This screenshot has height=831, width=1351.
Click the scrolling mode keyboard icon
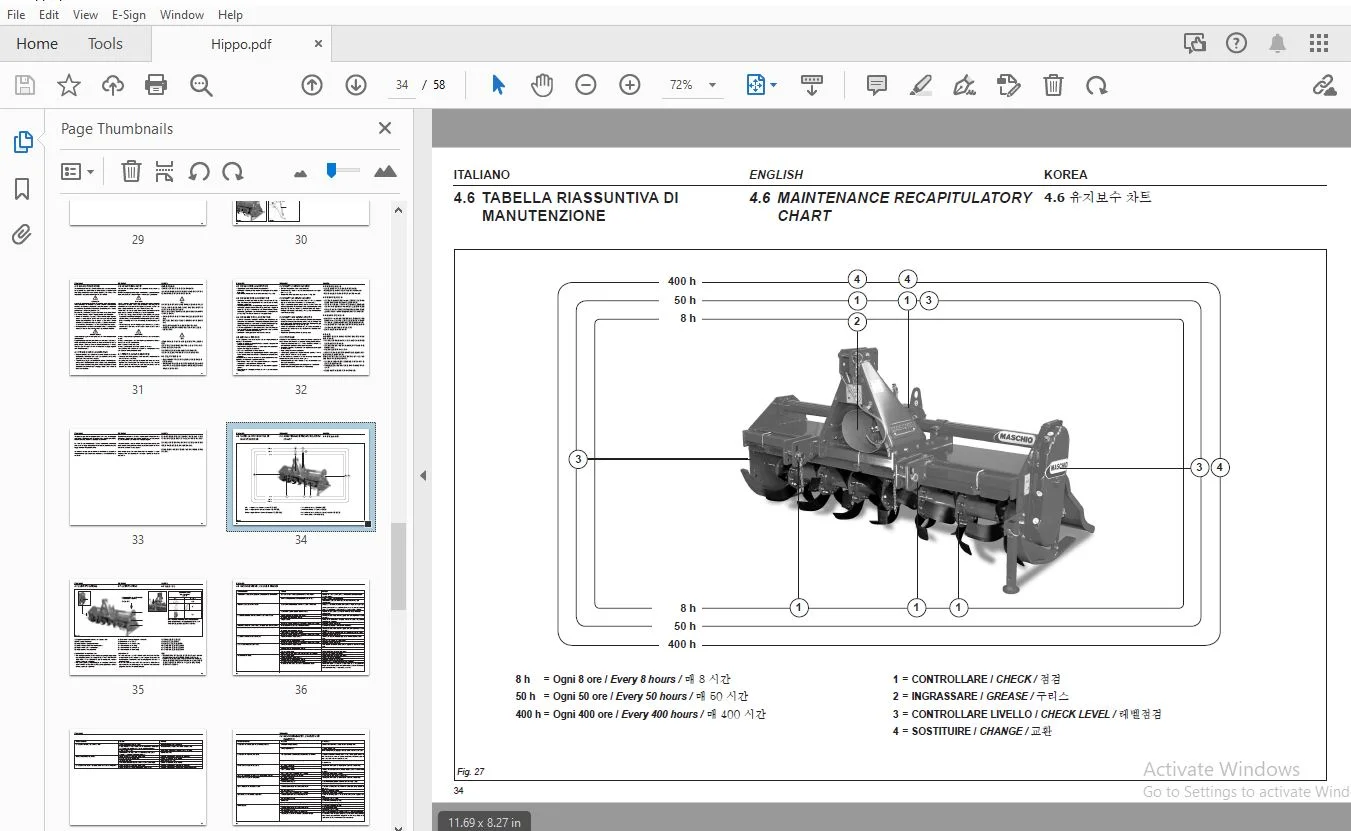click(x=812, y=86)
